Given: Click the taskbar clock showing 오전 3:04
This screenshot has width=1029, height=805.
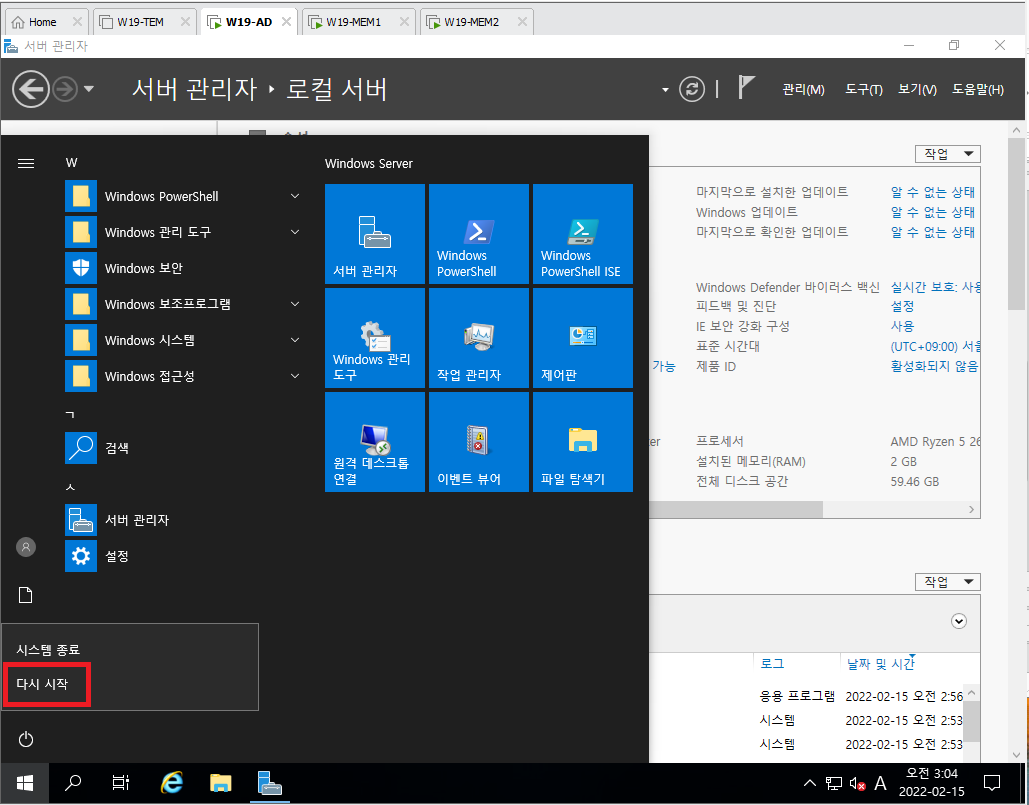Looking at the screenshot, I should [x=931, y=782].
